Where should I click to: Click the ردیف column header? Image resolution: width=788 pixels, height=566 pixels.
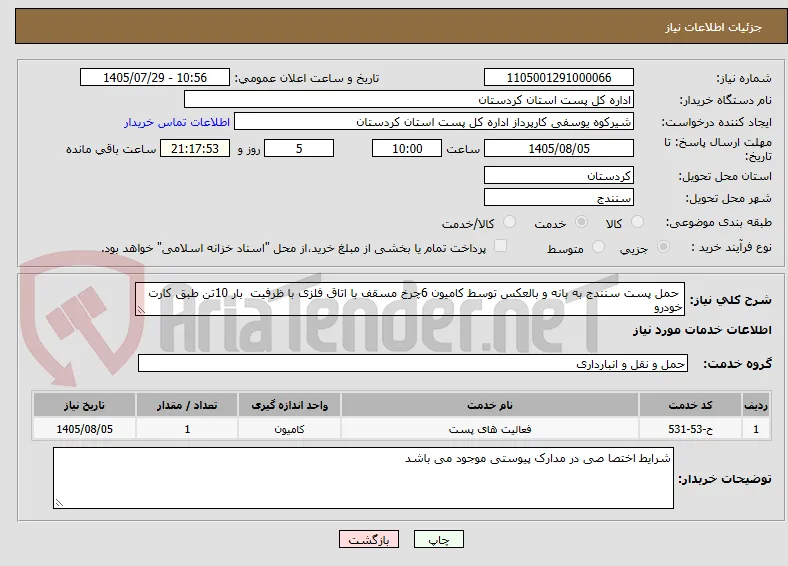[x=756, y=405]
